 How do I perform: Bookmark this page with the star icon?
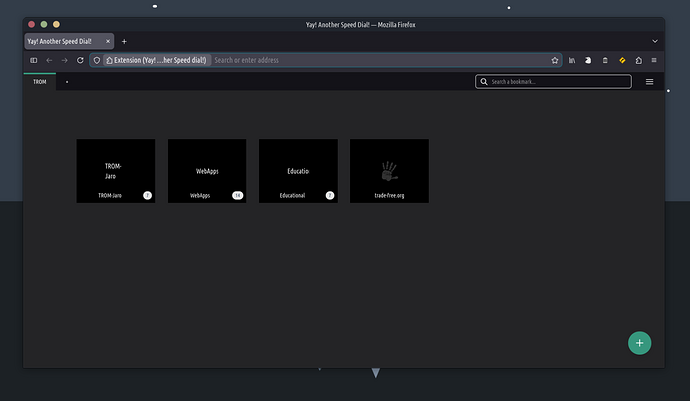coord(555,60)
